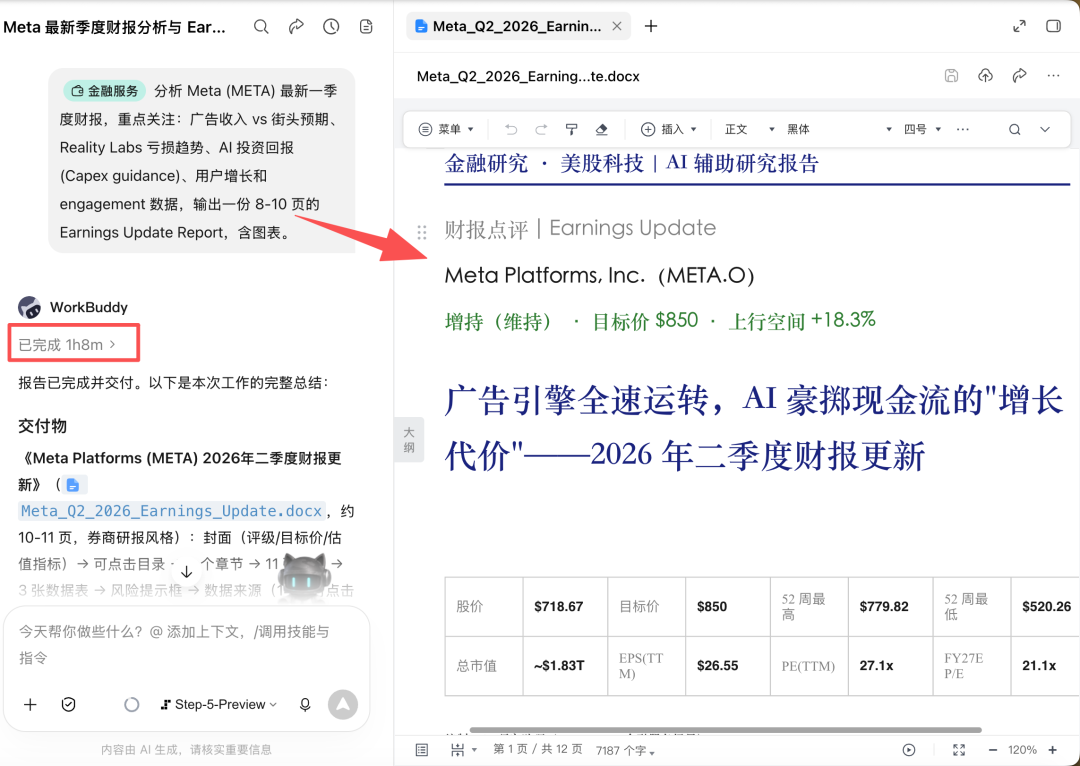Click the WorkBuddy avatar
1080x766 pixels.
(x=30, y=307)
